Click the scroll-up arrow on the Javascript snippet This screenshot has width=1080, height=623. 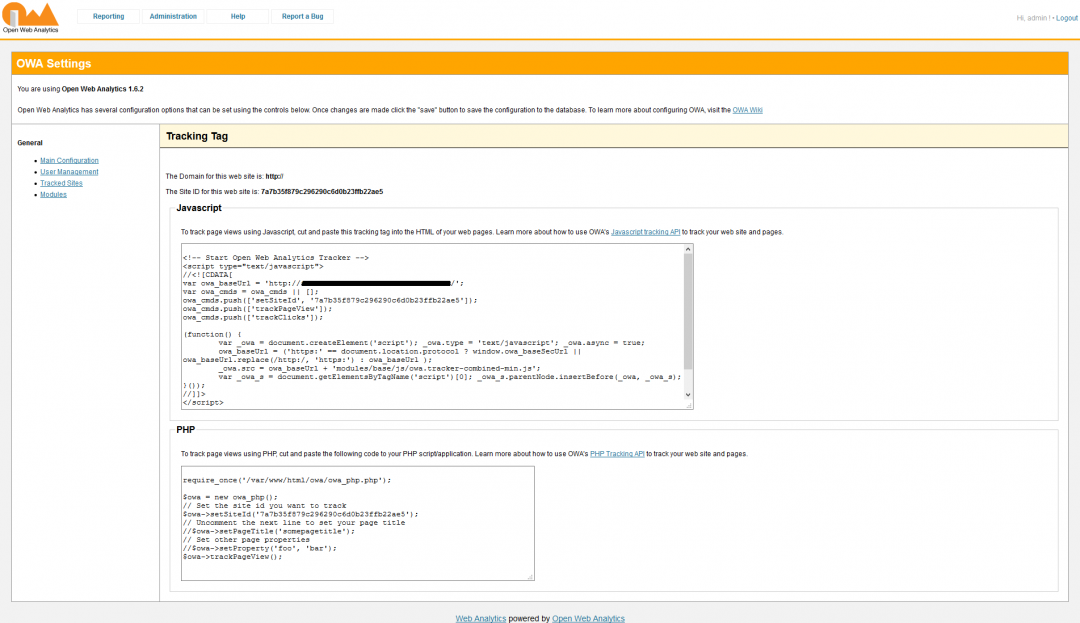coord(687,251)
